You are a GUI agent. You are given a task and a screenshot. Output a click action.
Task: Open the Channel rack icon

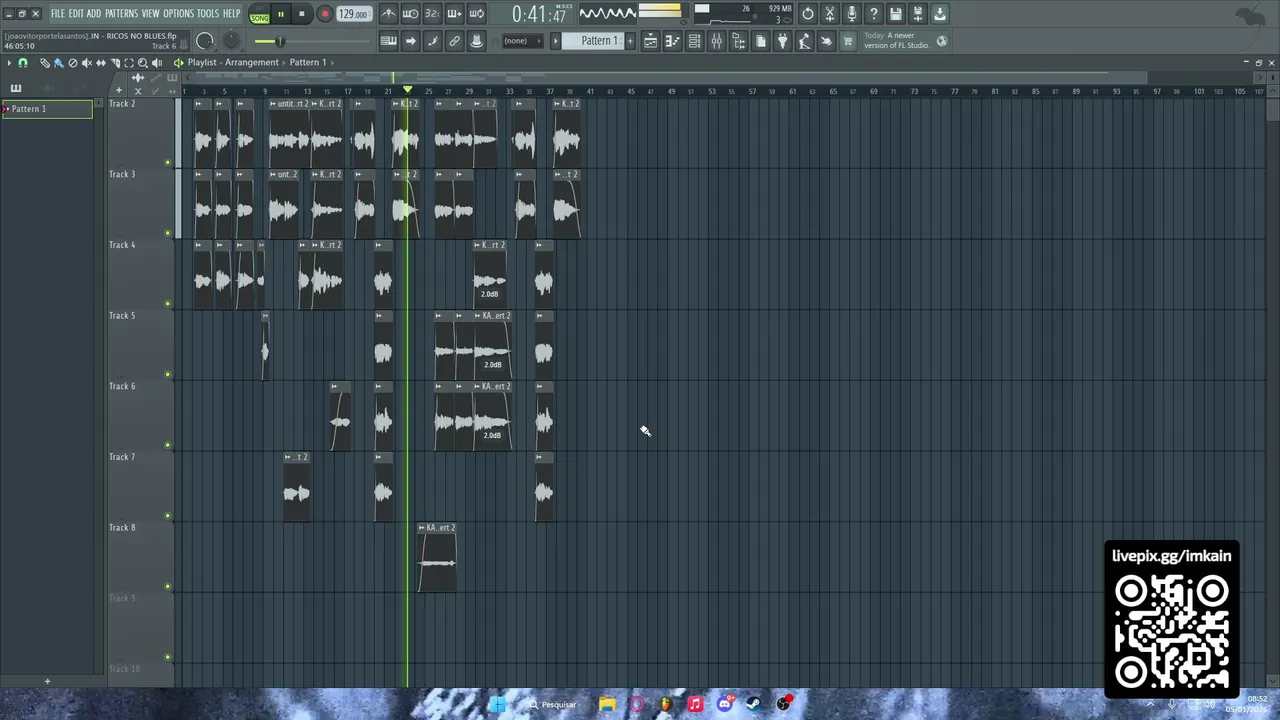(694, 41)
